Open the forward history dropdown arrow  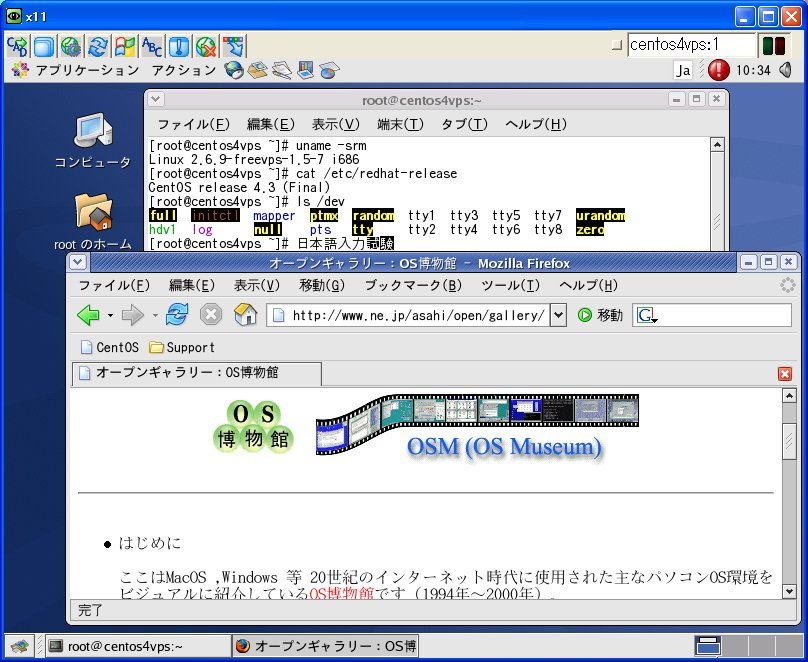pos(155,315)
